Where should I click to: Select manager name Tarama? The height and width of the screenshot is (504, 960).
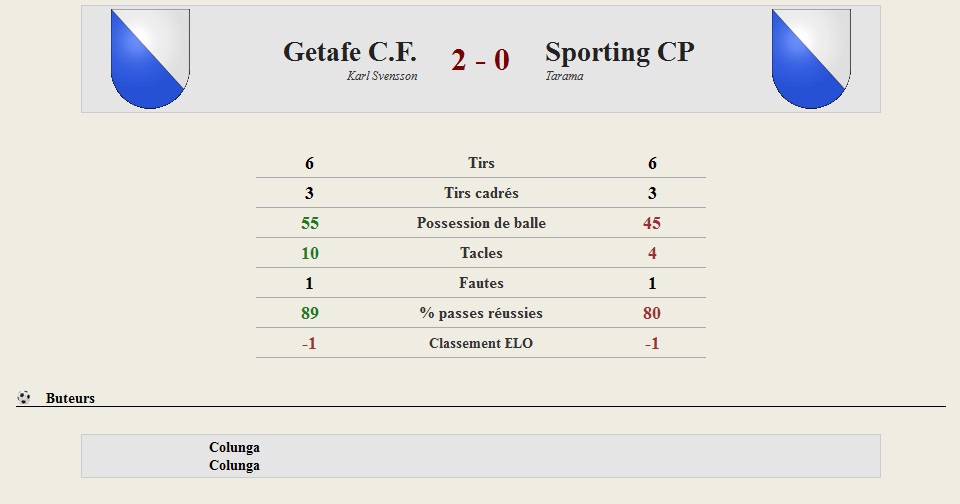[x=564, y=76]
